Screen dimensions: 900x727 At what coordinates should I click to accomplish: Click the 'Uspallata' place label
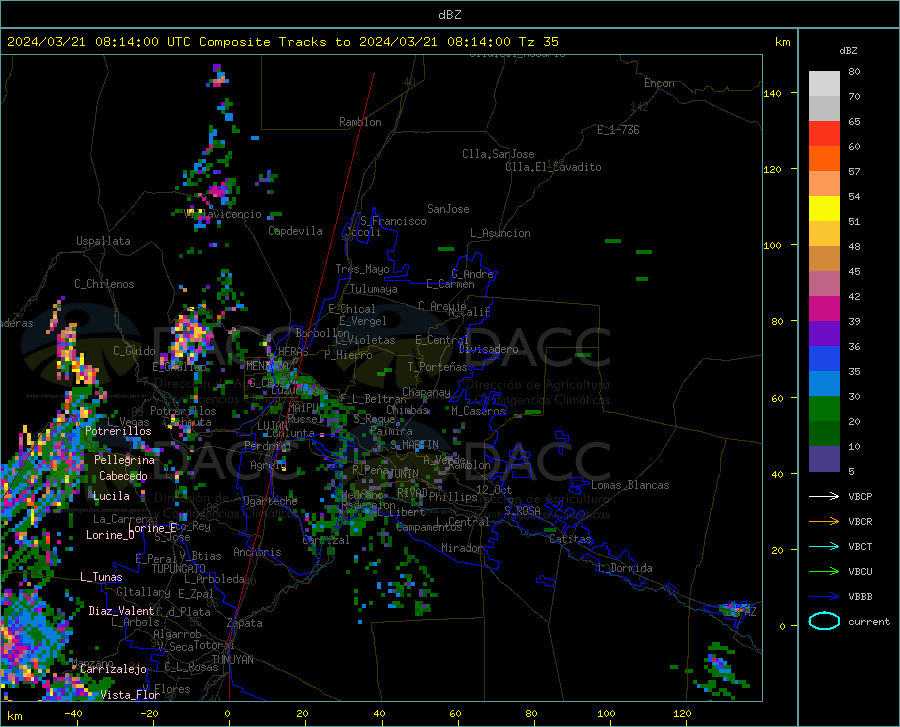click(103, 241)
